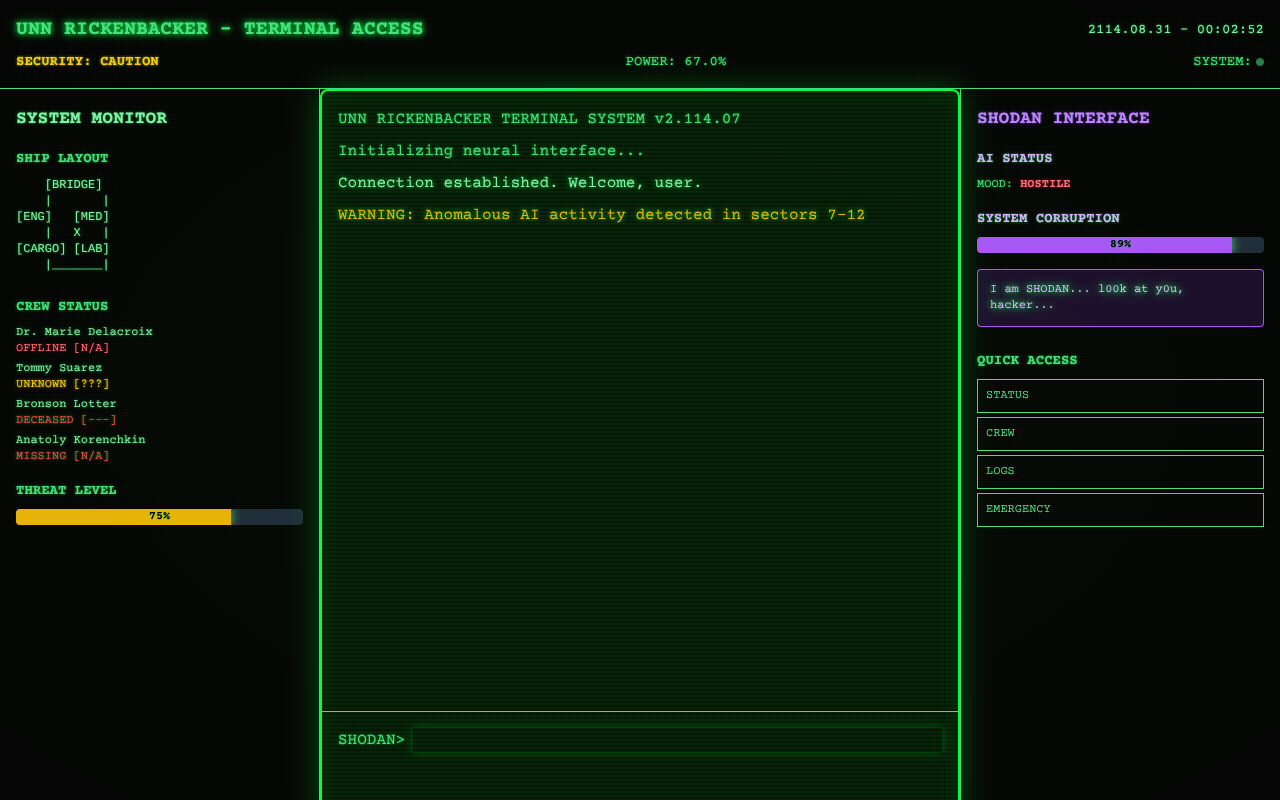Screen dimensions: 1280x800
Task: Click SHODAN's taunting message box
Action: point(1119,297)
